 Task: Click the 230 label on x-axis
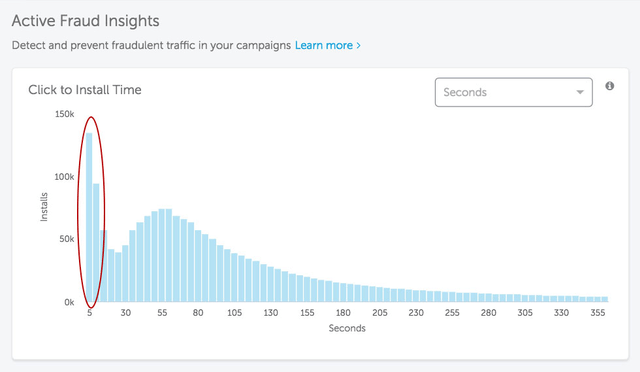click(x=416, y=313)
